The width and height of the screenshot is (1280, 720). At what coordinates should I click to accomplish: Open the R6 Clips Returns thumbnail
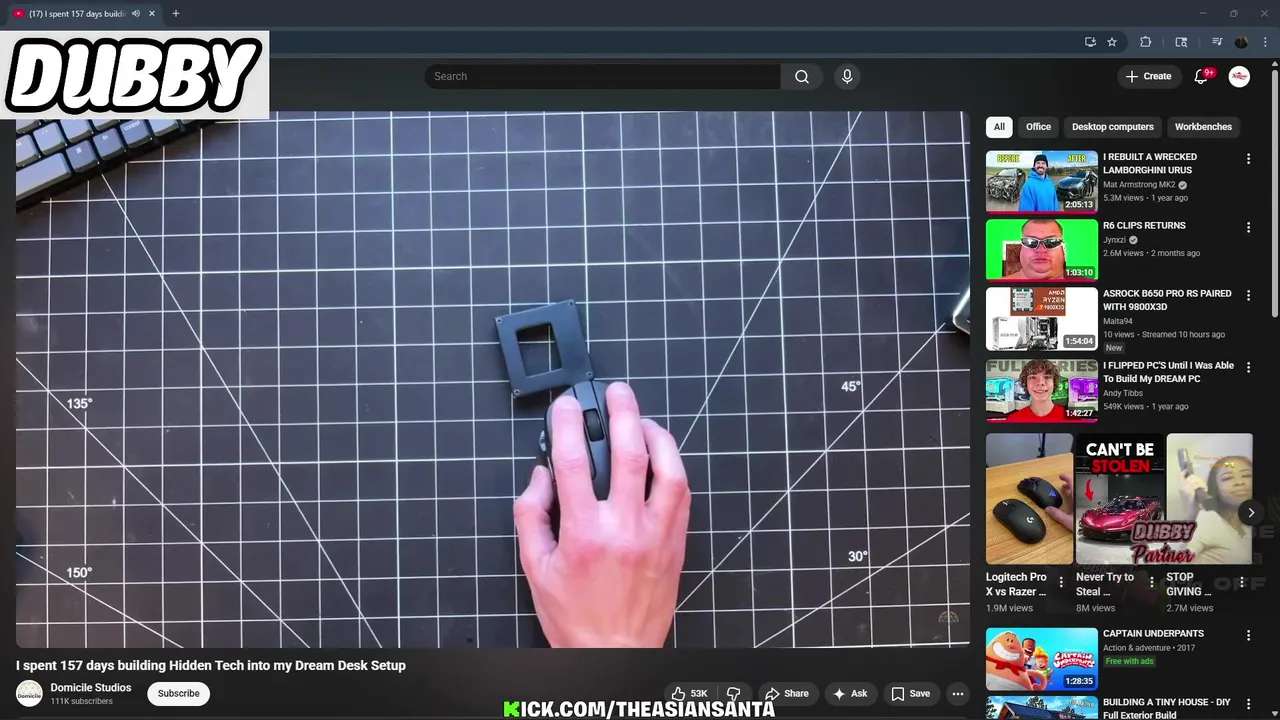(1041, 250)
